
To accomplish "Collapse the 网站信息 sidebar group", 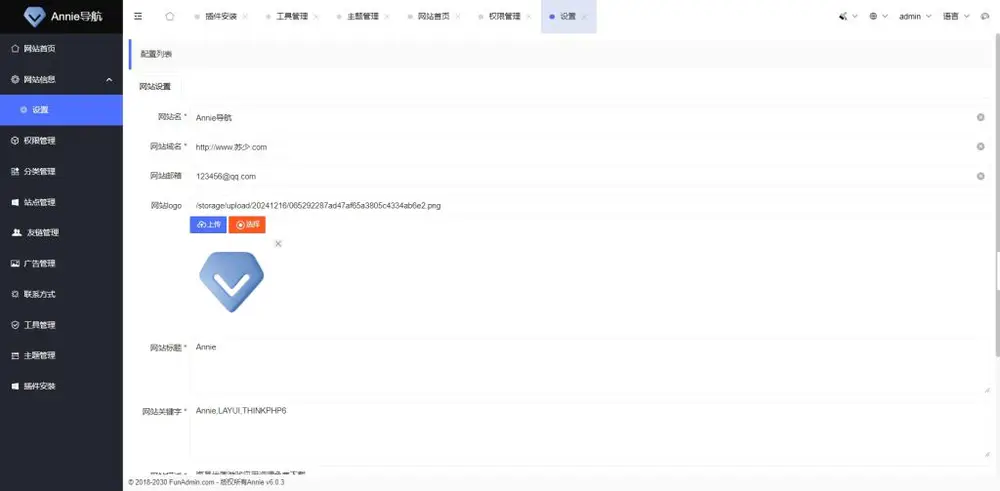I will 61,80.
